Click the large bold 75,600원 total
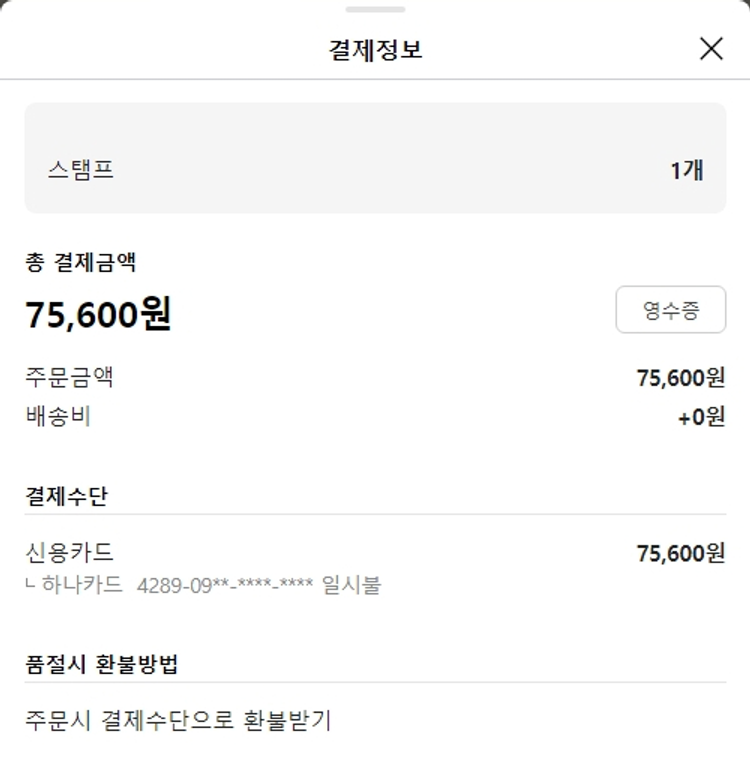The width and height of the screenshot is (750, 776). pyautogui.click(x=98, y=315)
